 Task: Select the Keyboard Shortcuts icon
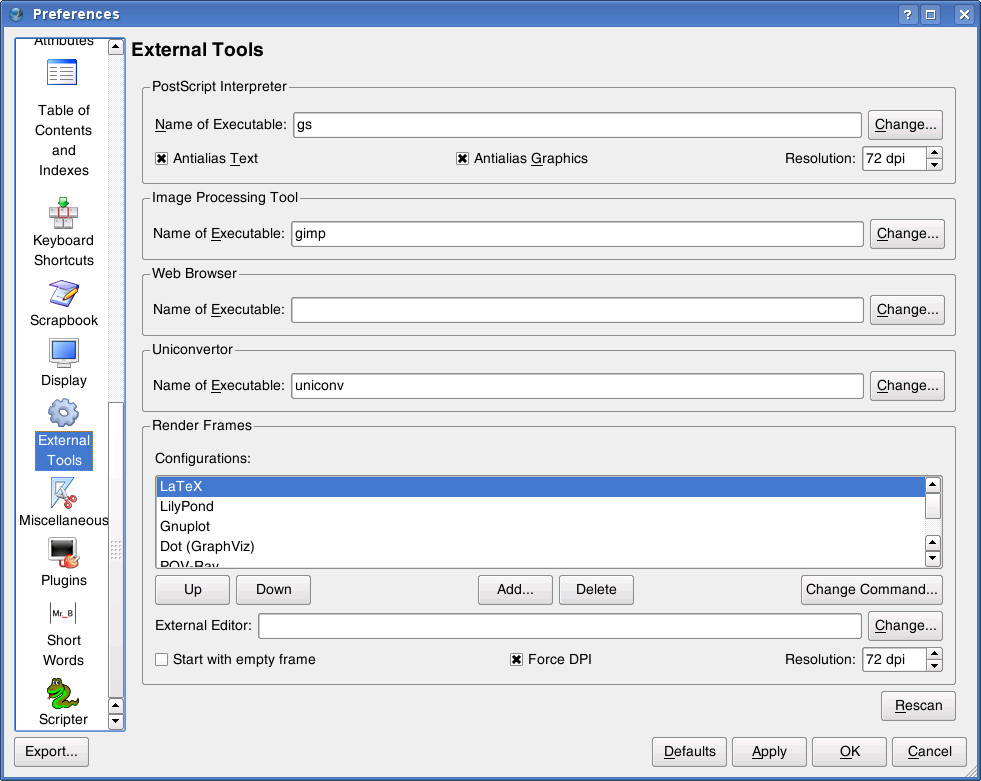(x=63, y=214)
